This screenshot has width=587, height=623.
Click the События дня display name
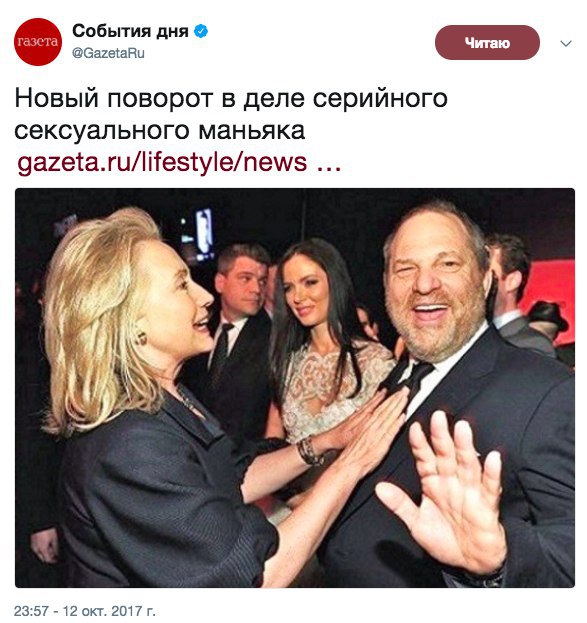coord(130,31)
